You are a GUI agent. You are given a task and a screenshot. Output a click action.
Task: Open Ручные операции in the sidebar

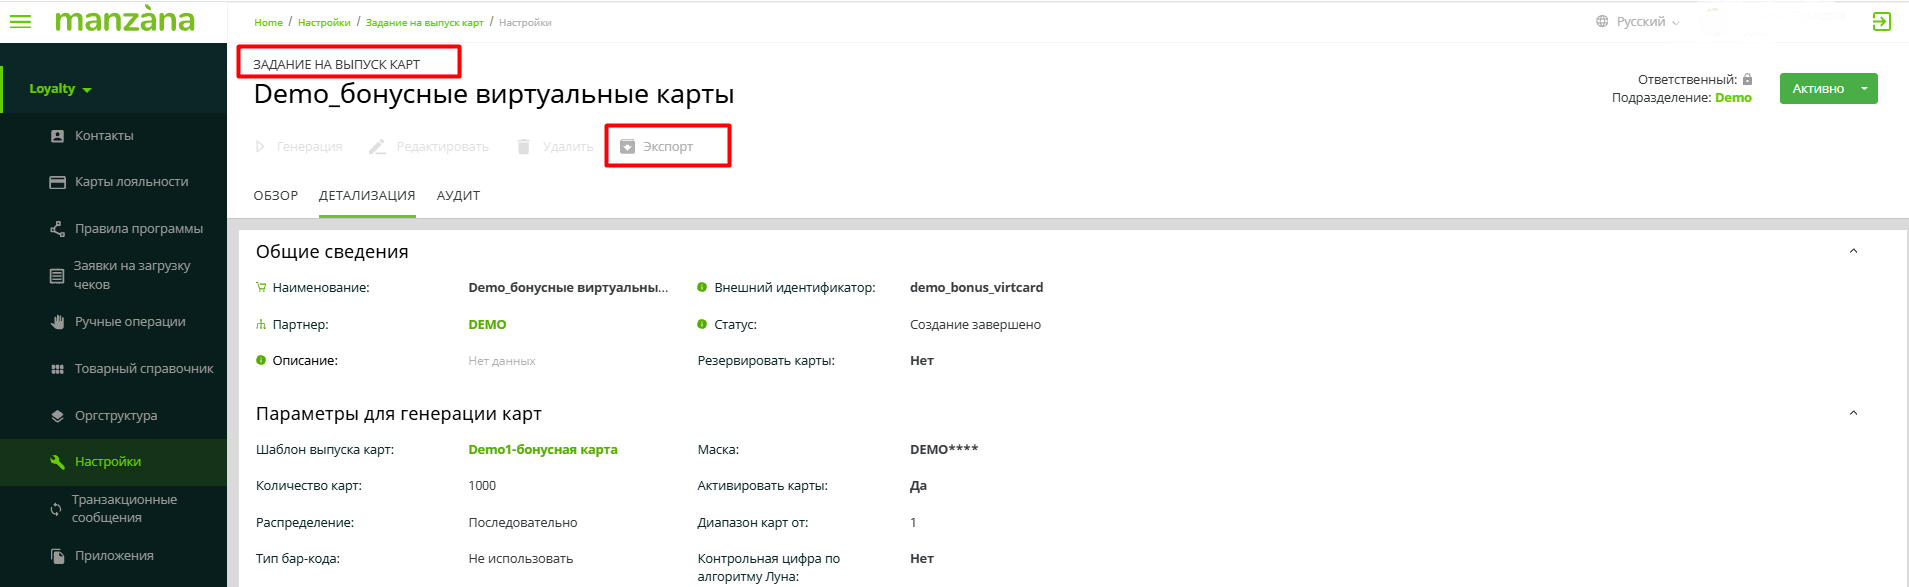point(130,322)
